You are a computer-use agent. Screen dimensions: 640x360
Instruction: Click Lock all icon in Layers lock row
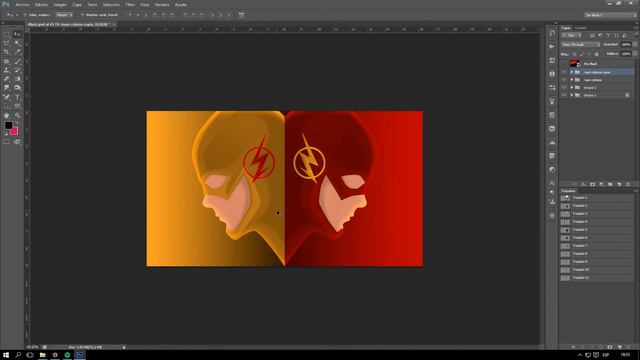point(596,54)
